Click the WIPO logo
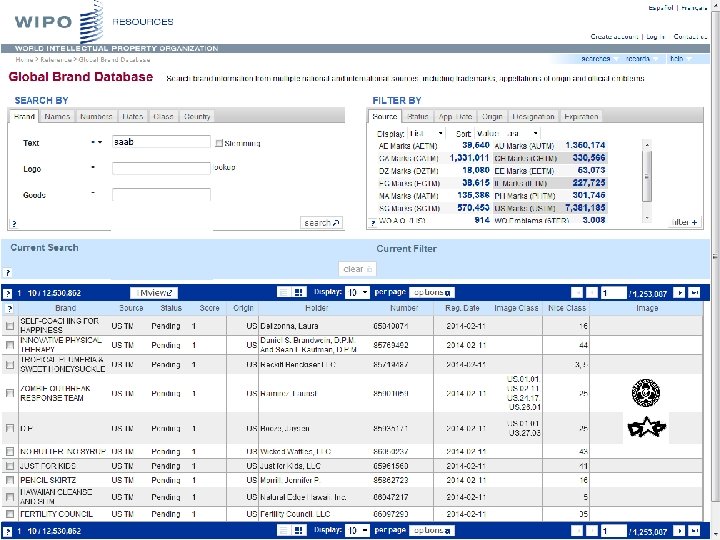 (58, 22)
